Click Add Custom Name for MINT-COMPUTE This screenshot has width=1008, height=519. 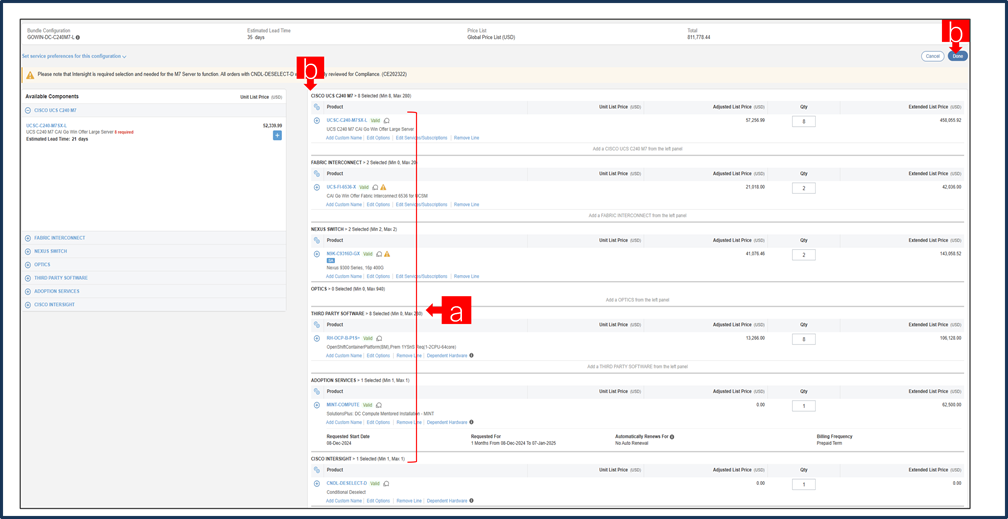[x=343, y=422]
